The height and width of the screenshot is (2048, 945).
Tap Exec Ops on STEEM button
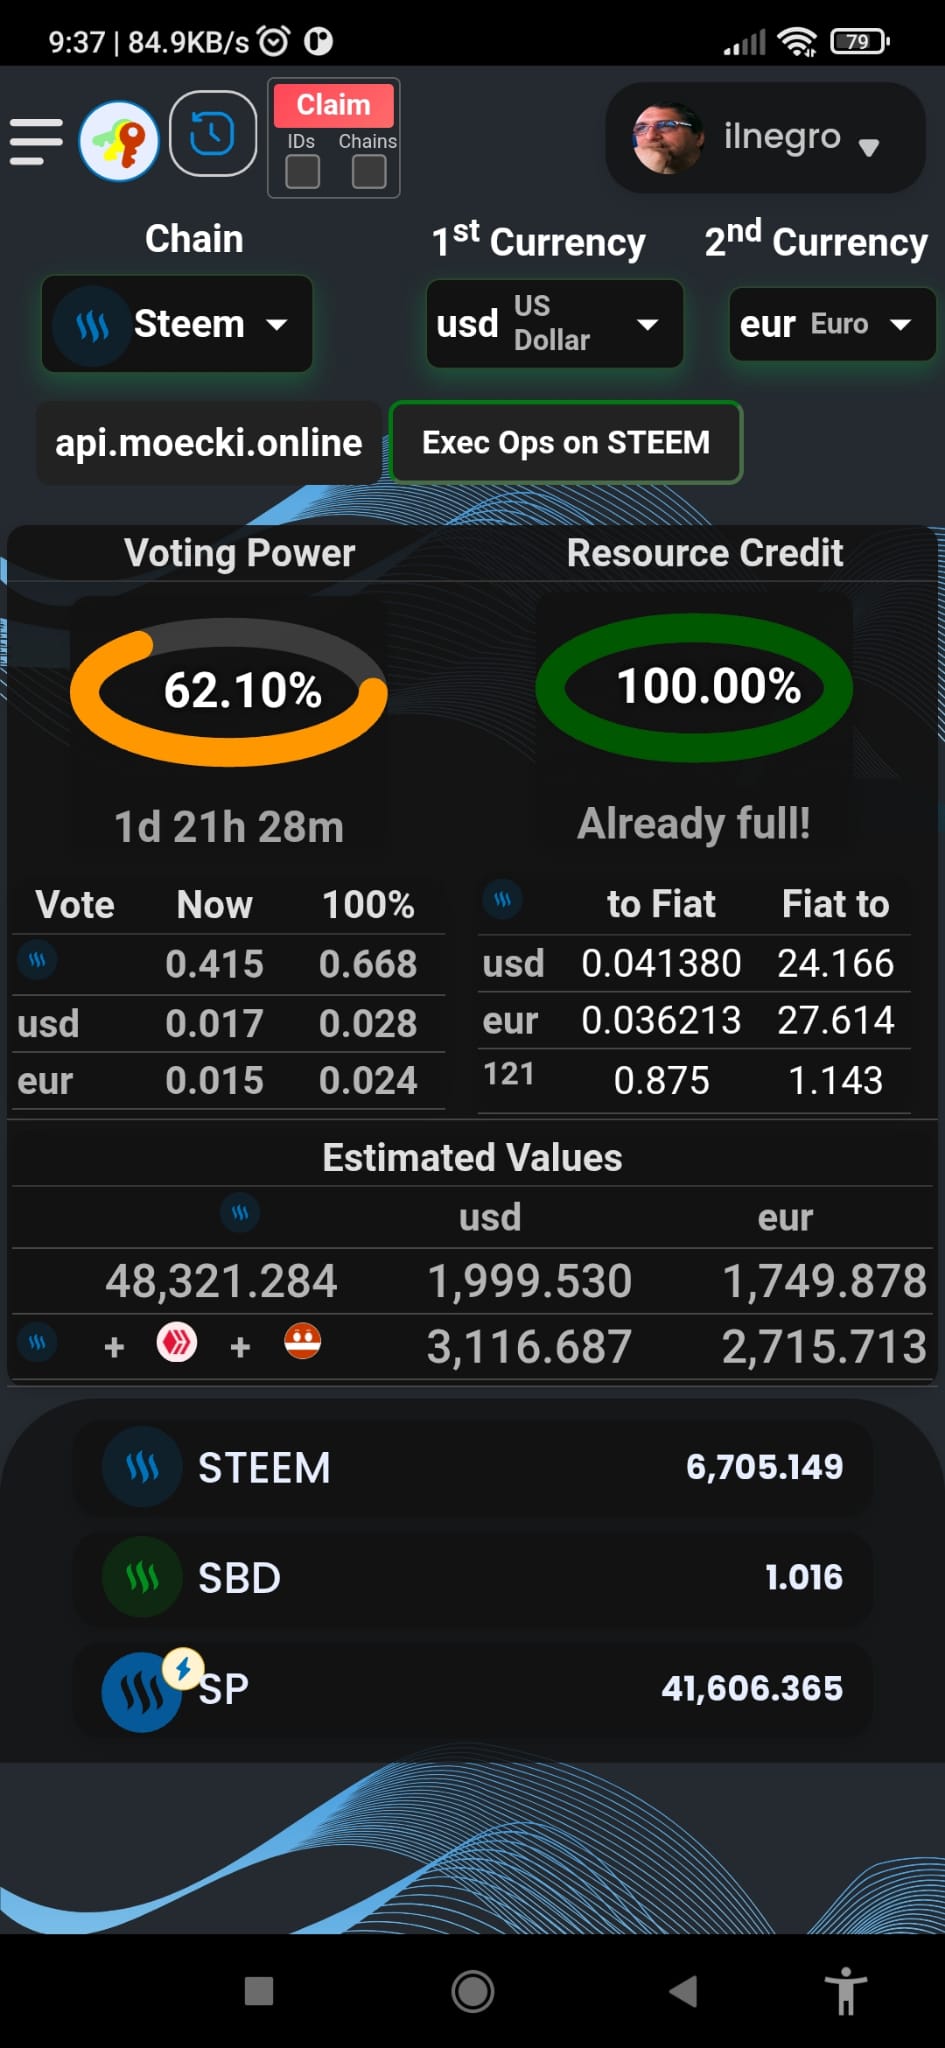coord(566,442)
